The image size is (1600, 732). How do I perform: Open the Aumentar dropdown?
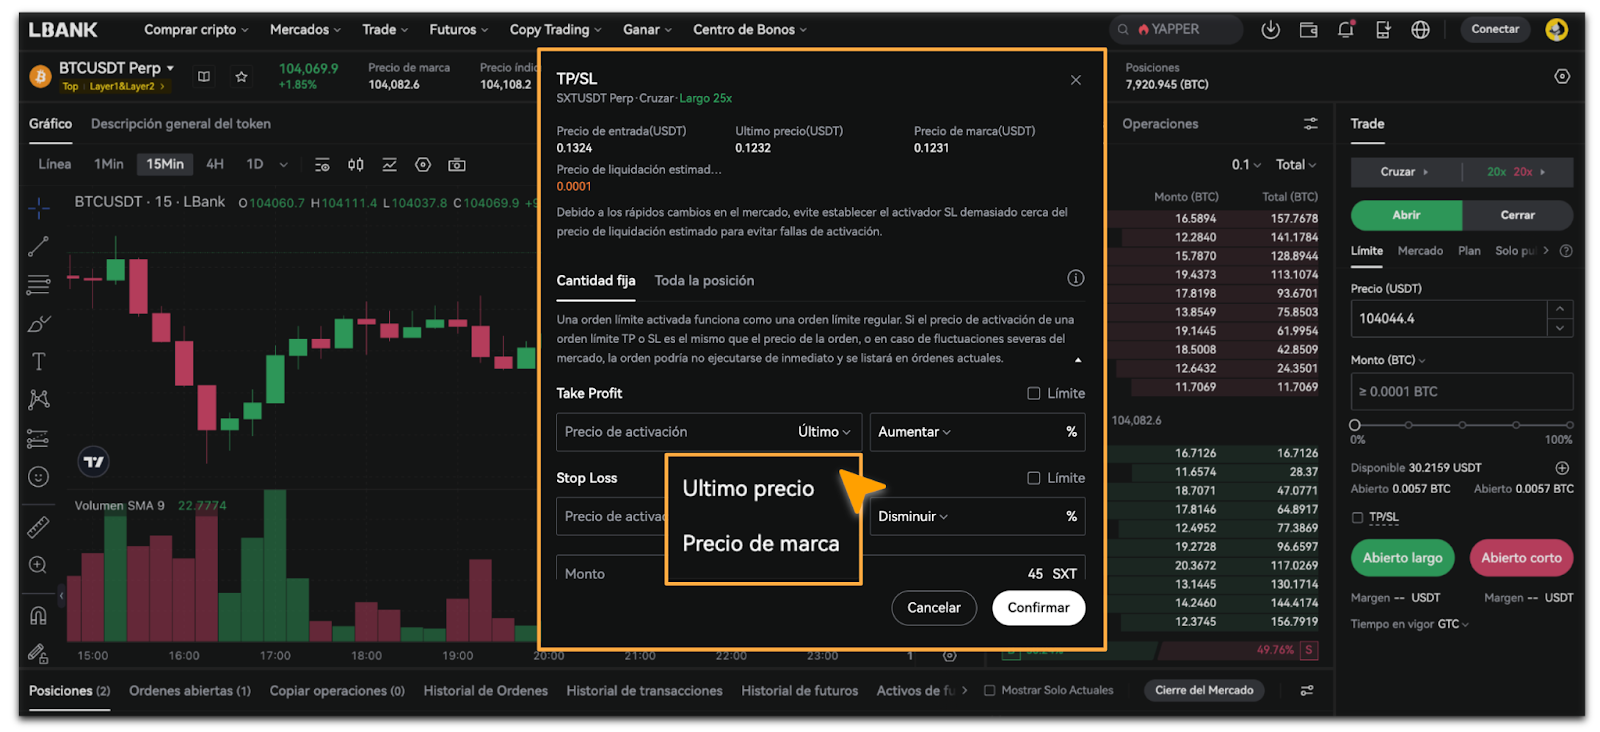click(x=914, y=432)
